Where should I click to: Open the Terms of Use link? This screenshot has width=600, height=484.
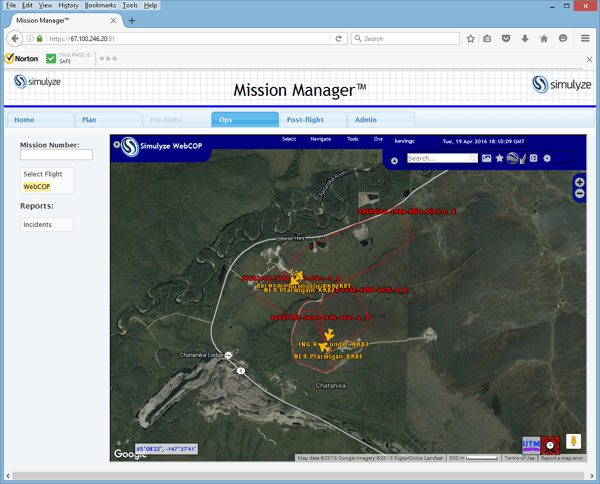point(519,458)
